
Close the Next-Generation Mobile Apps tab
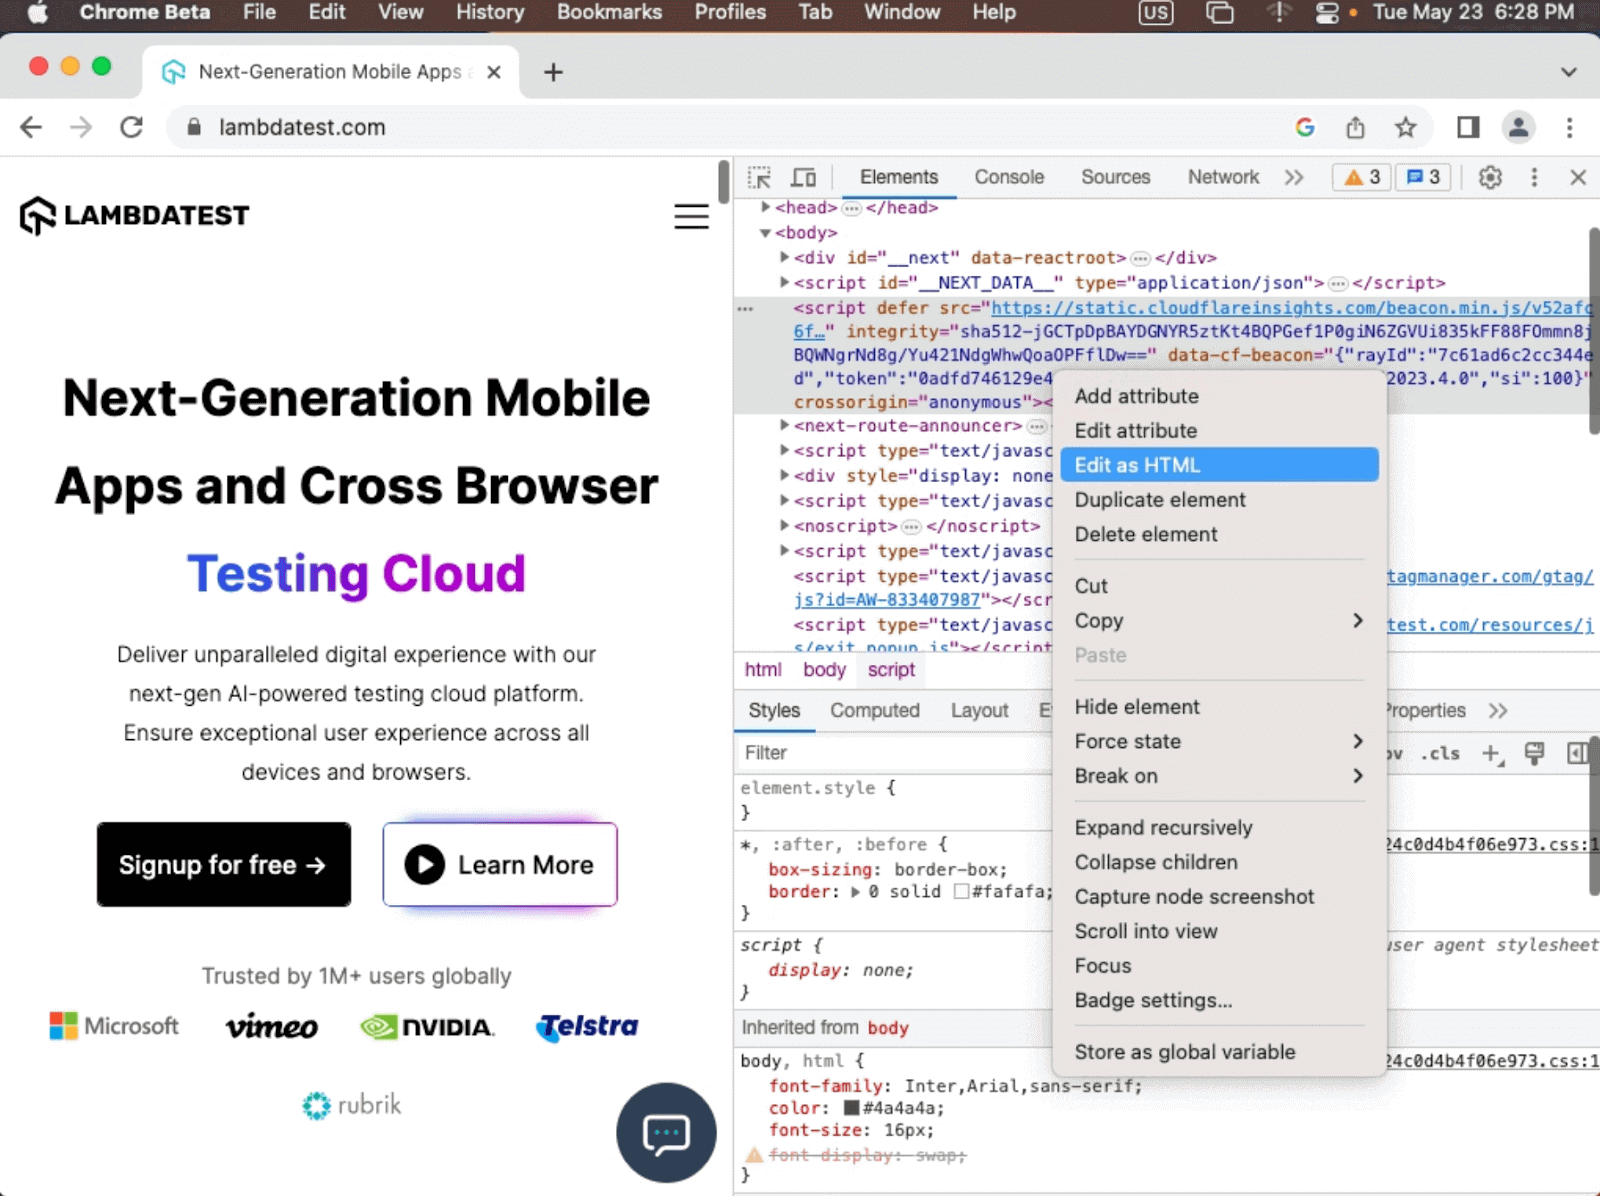tap(493, 72)
